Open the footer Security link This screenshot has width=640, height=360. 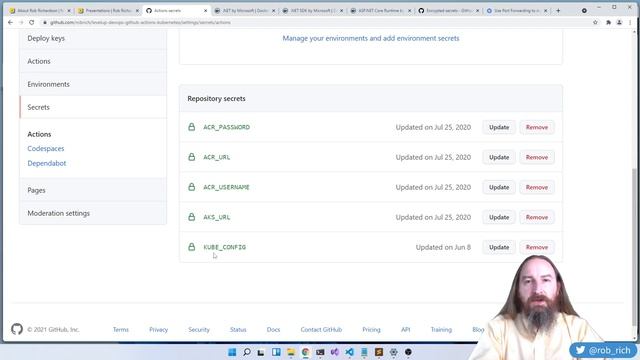click(199, 329)
